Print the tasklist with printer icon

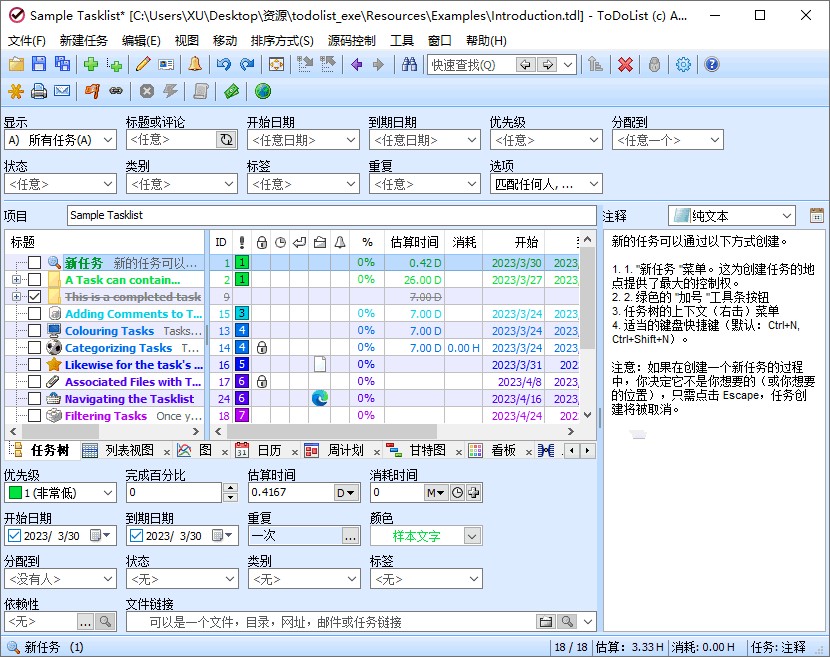click(39, 92)
